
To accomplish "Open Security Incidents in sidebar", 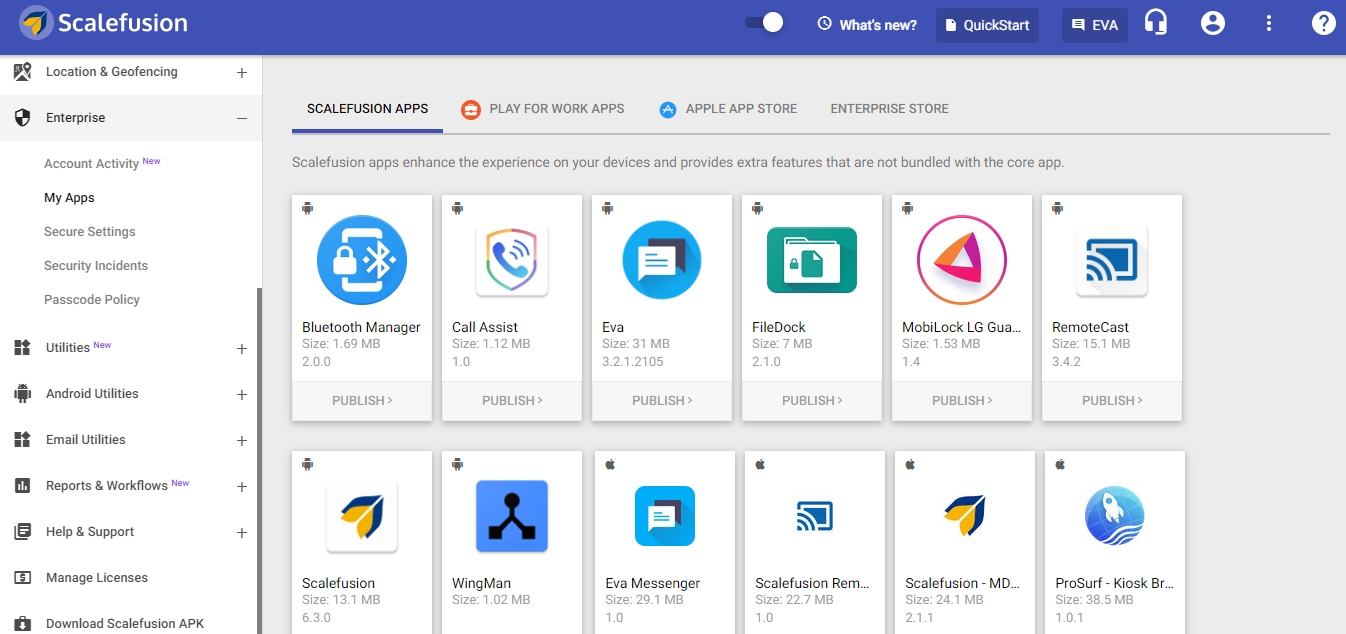I will [96, 266].
